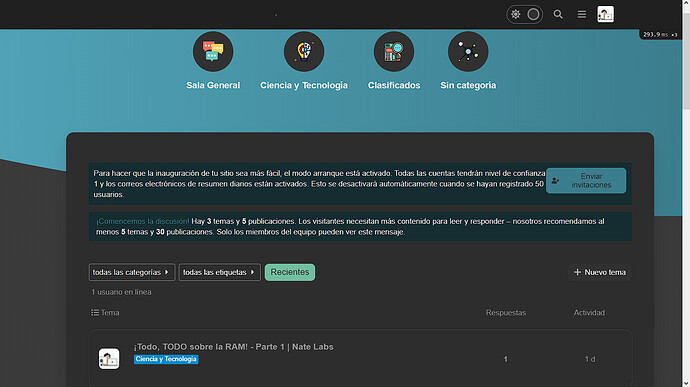Click the Ciencia y Tecnología label link
690x387 pixels.
click(x=304, y=85)
